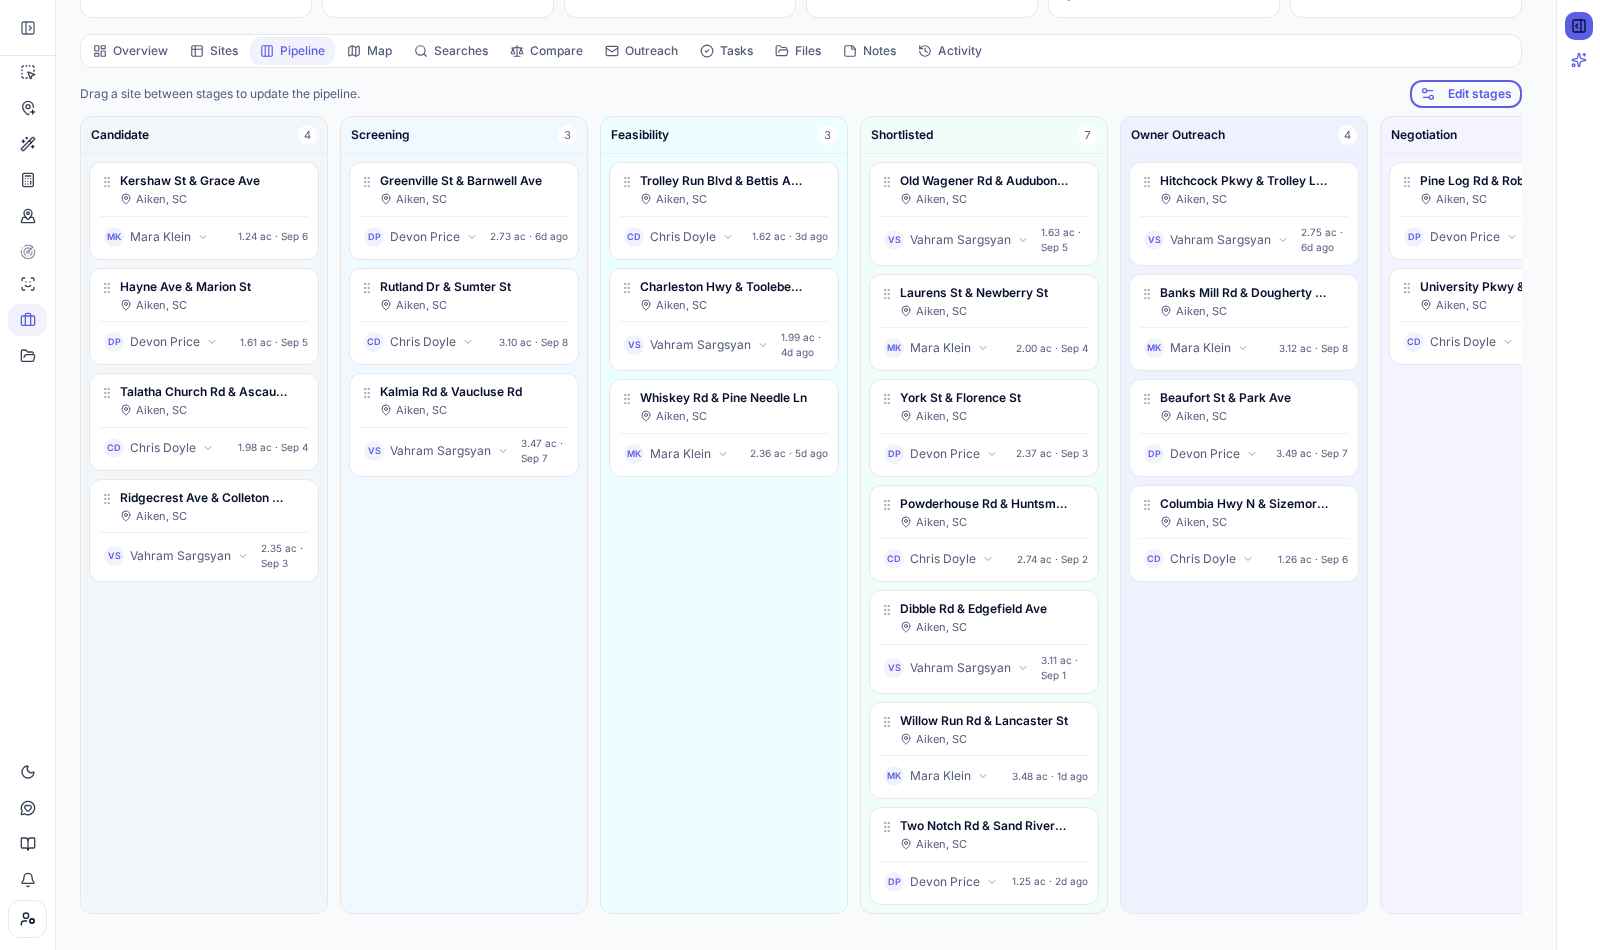
Task: Change assignee on Kalmia Rd card
Action: (x=438, y=451)
